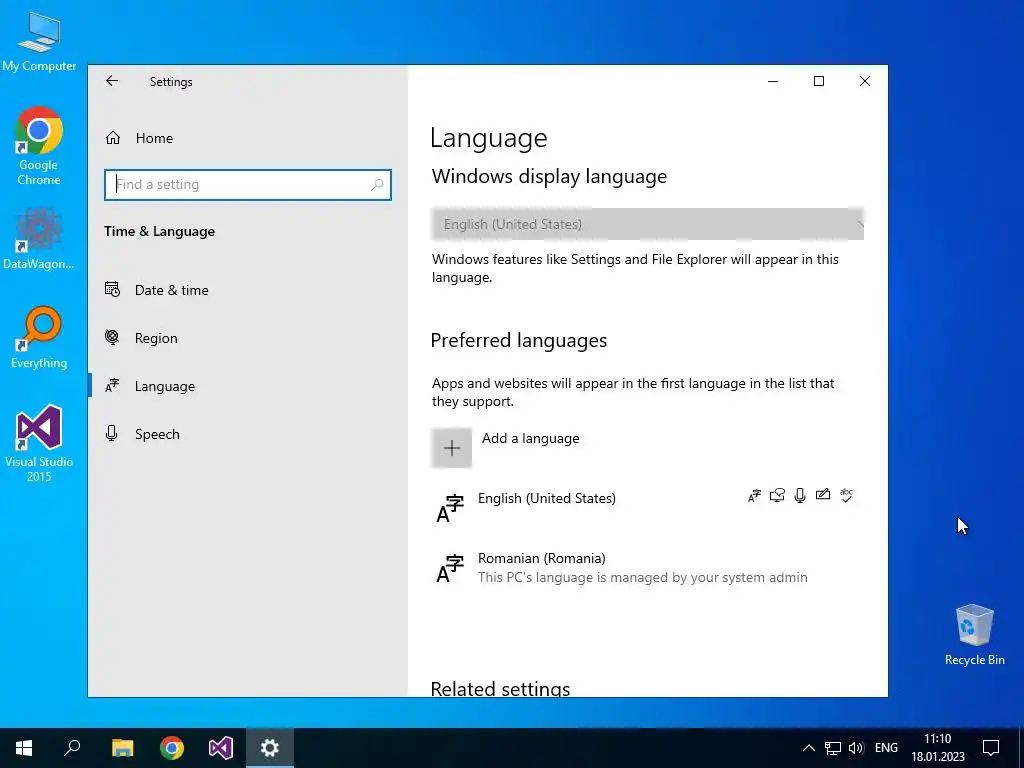This screenshot has height=768, width=1024.
Task: Click the volume speaker tray icon
Action: 856,748
